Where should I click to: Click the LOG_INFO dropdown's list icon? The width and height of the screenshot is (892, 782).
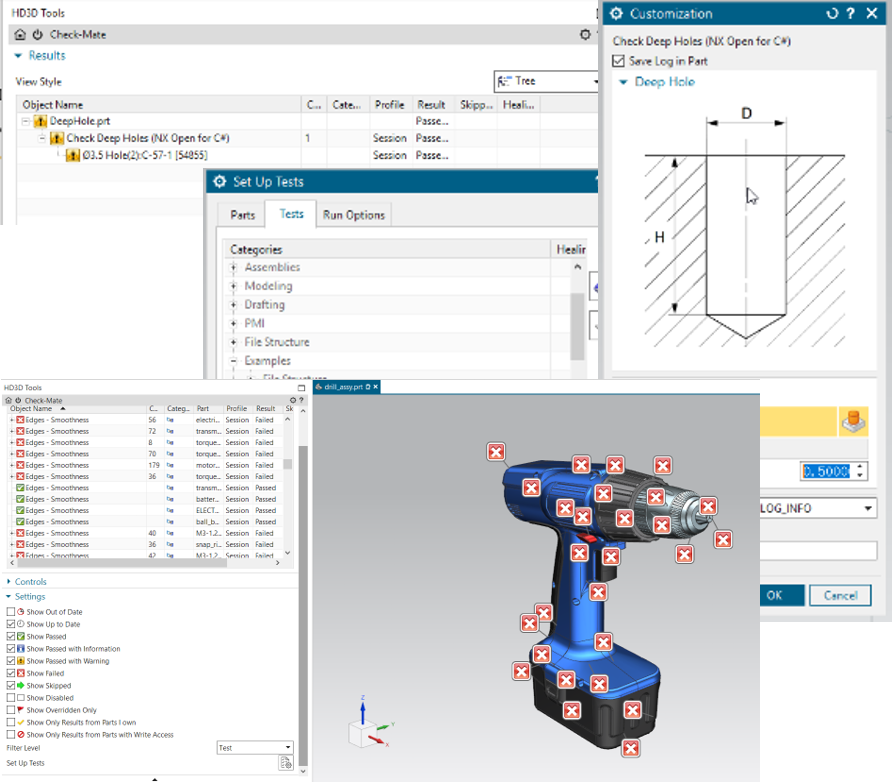(x=867, y=508)
